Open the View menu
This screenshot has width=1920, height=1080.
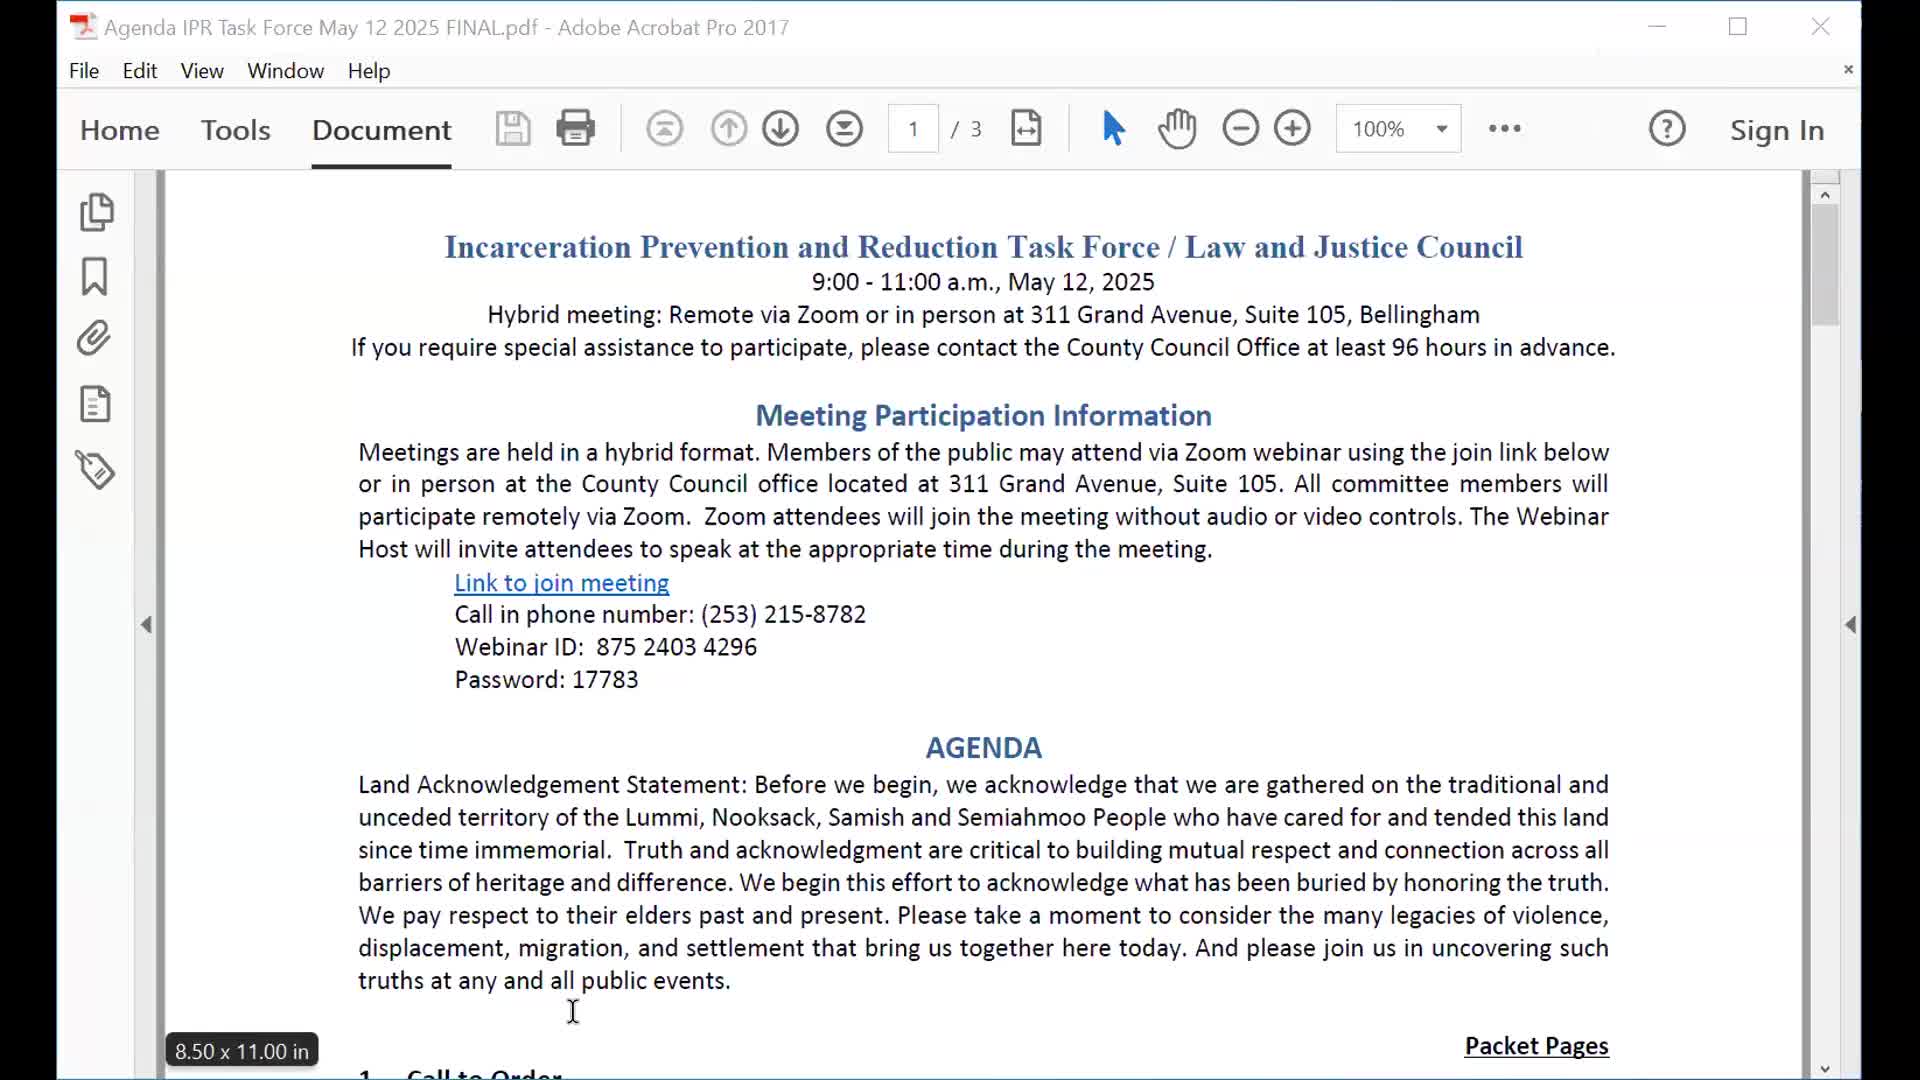(201, 71)
